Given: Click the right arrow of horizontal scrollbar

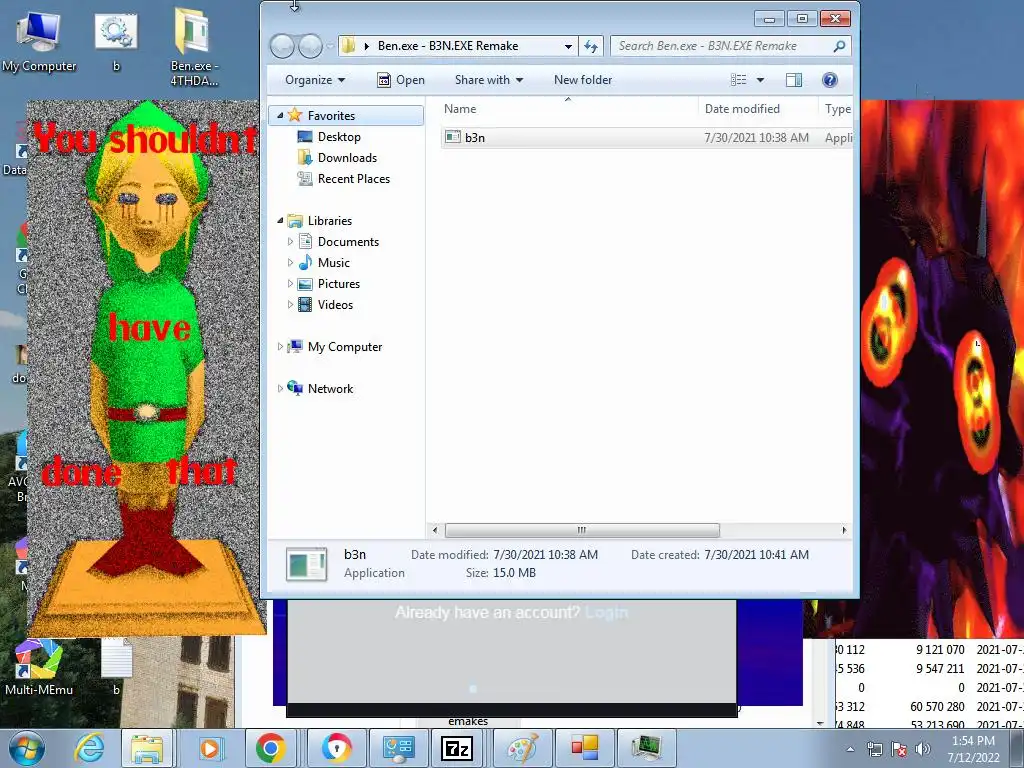Looking at the screenshot, I should (844, 530).
